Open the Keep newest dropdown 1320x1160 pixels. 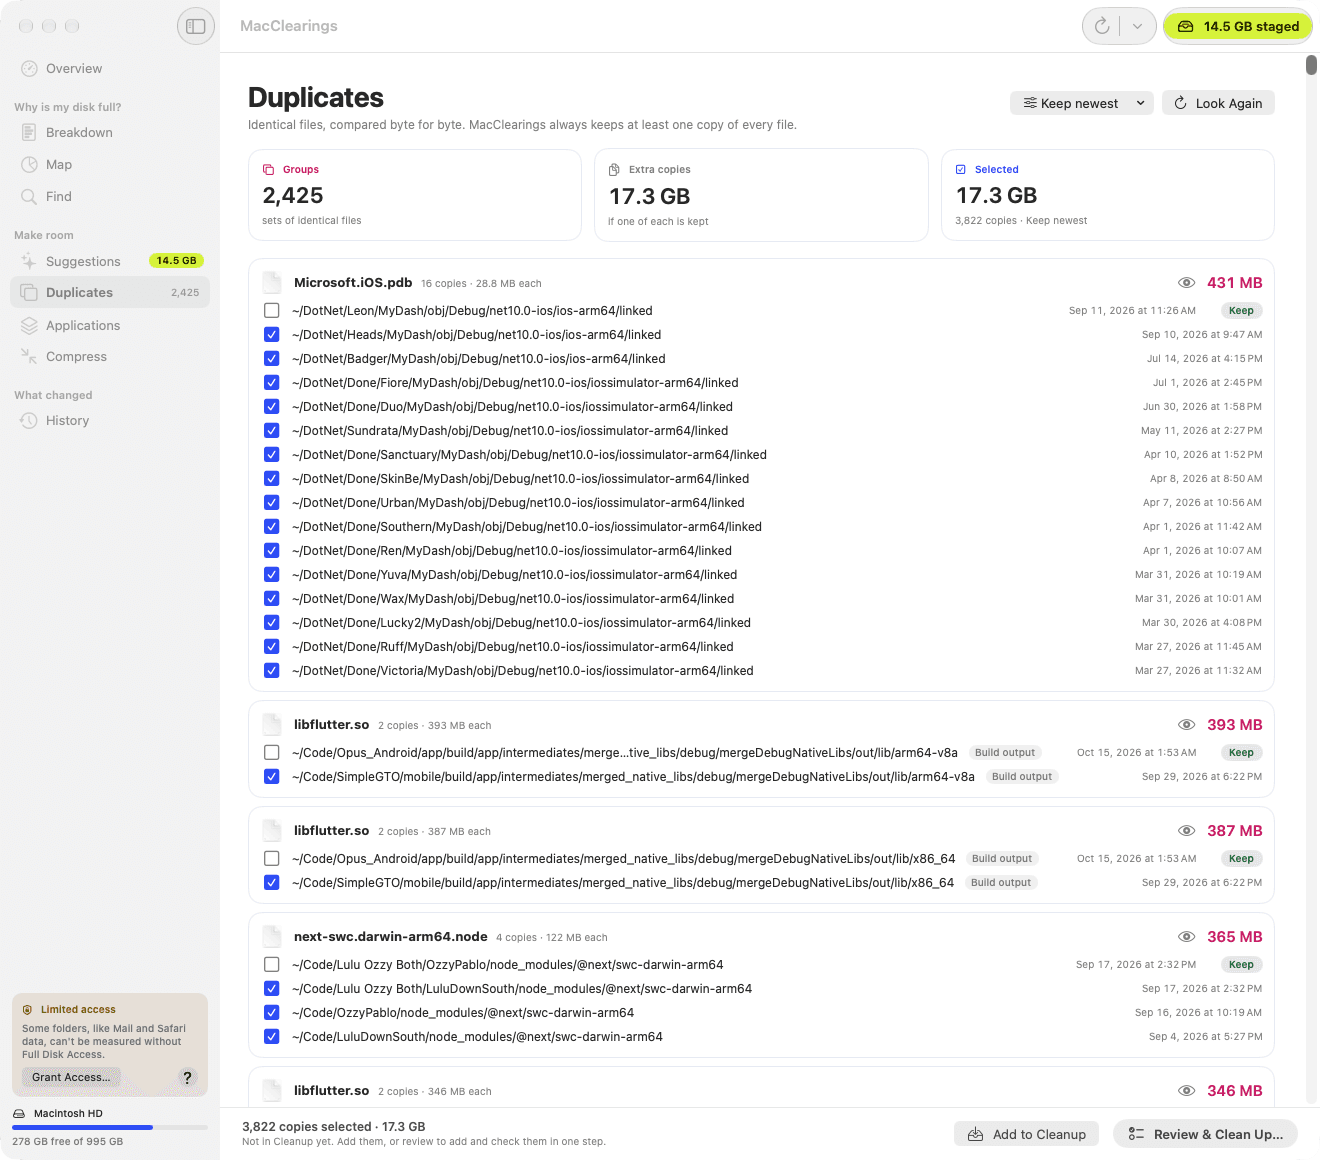tap(1082, 103)
